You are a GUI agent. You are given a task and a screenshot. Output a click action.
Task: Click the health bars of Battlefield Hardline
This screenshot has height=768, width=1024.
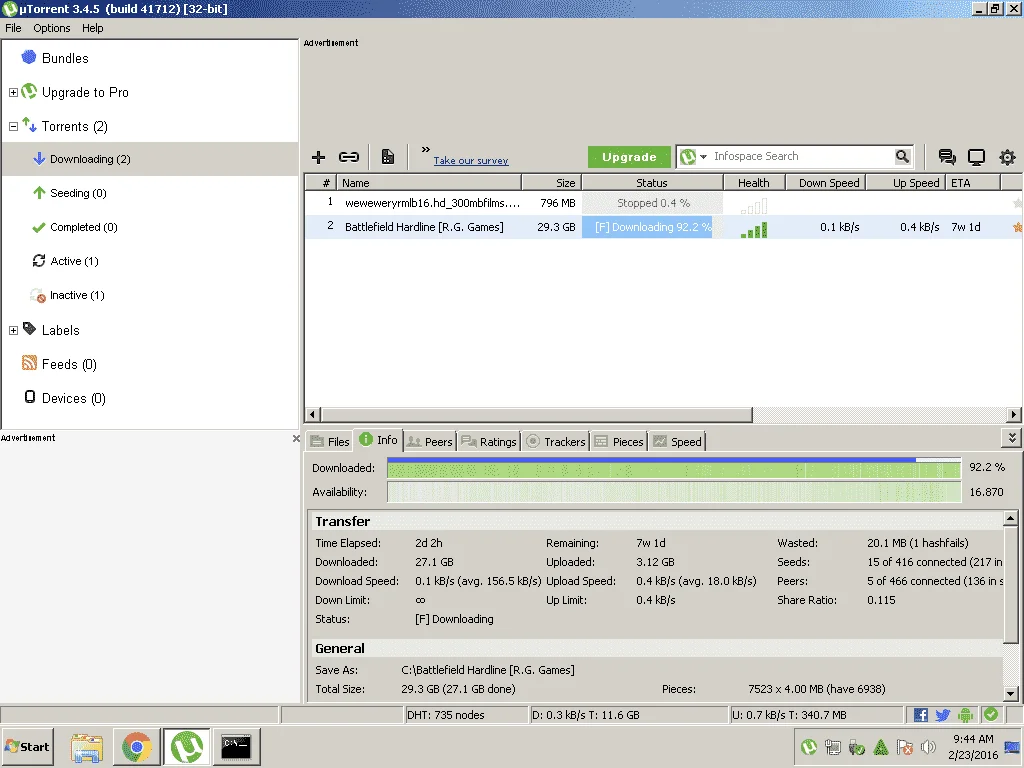coord(754,229)
